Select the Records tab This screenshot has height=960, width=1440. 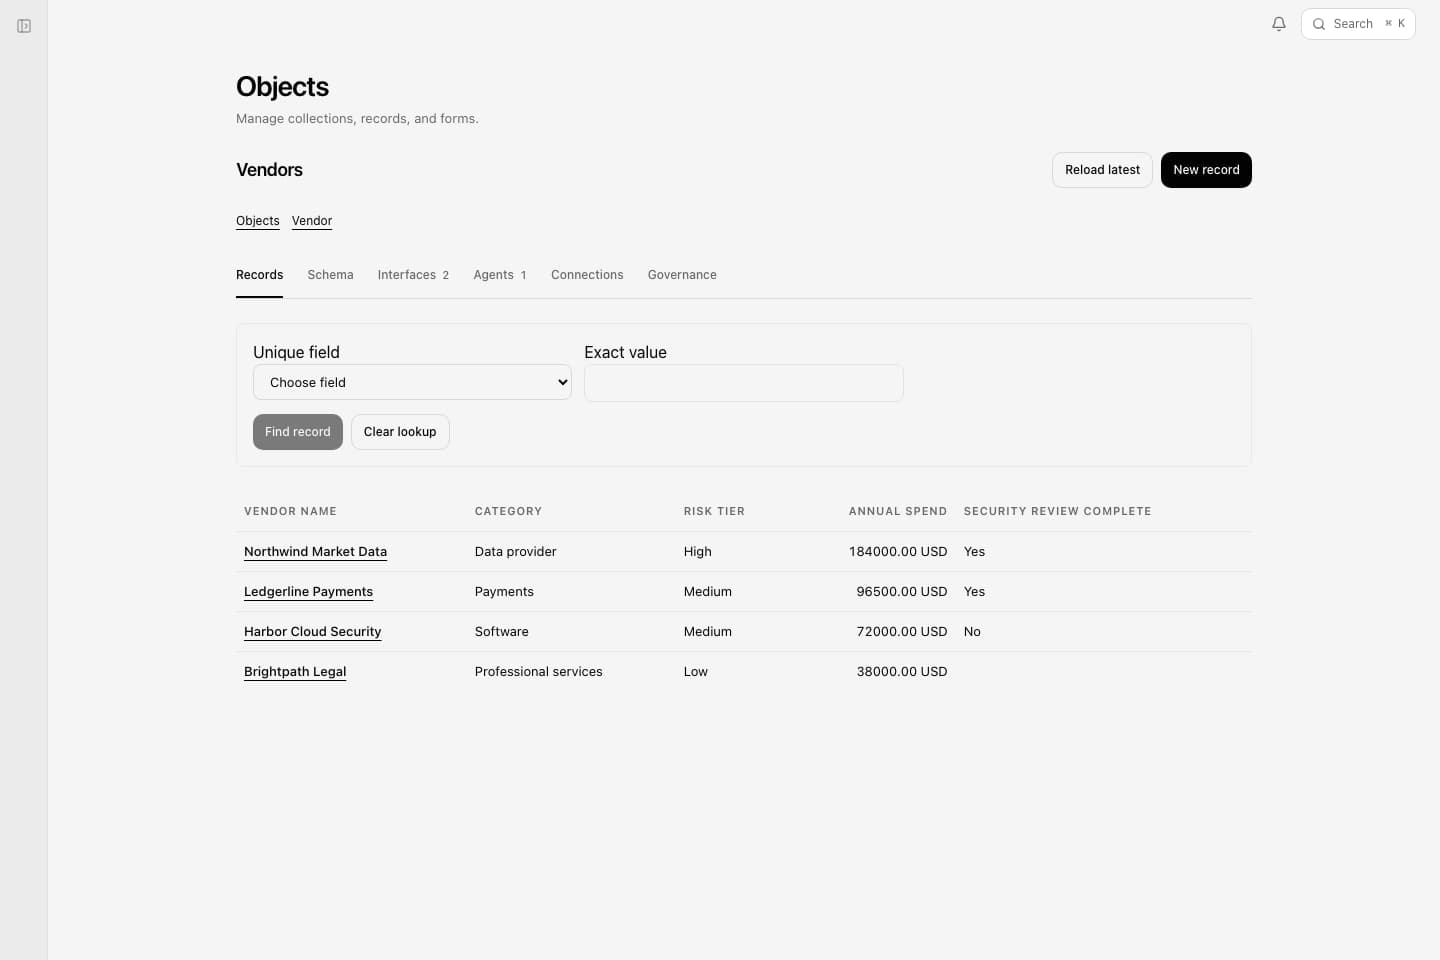260,275
